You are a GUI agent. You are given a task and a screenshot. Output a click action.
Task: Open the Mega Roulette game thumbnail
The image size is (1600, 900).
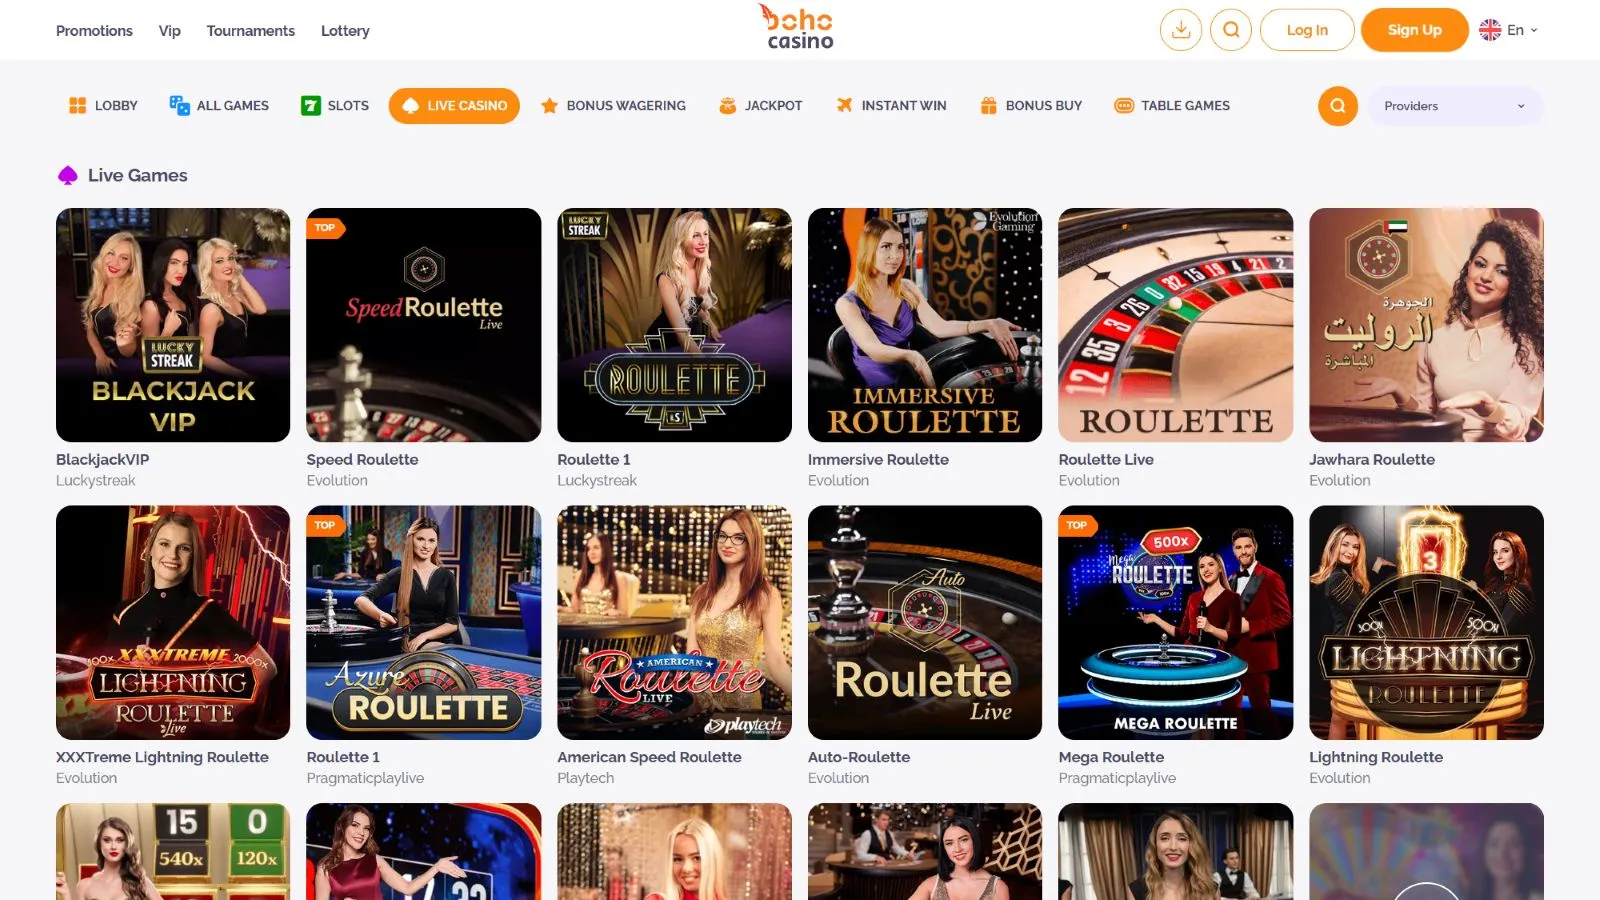(1175, 622)
